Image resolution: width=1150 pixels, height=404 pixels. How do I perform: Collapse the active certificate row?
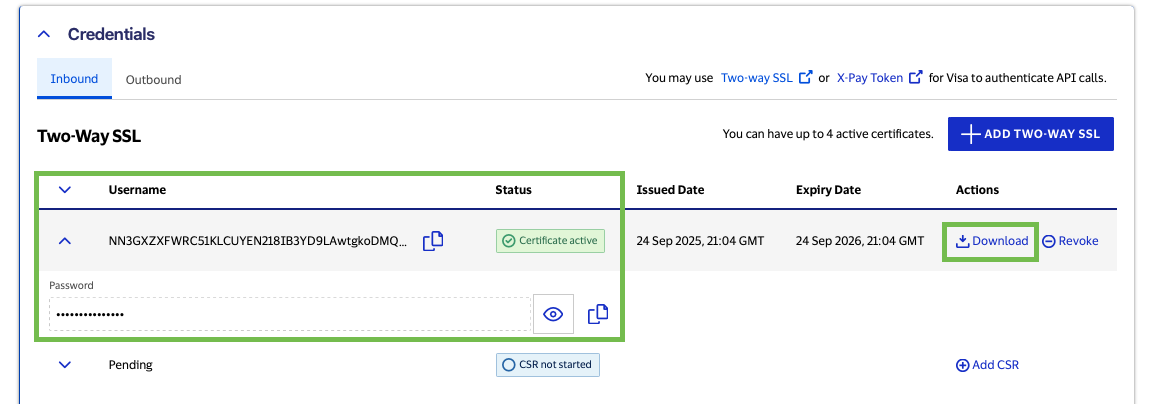click(65, 241)
